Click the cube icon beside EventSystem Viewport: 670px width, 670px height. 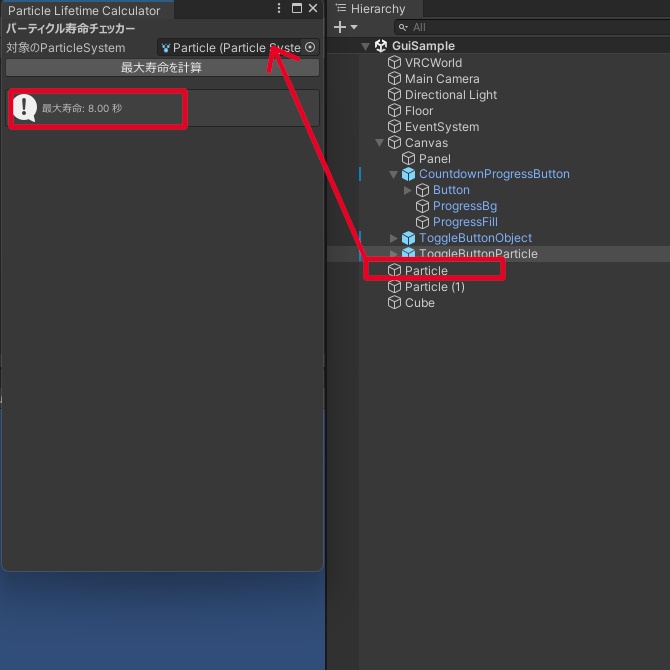click(394, 126)
